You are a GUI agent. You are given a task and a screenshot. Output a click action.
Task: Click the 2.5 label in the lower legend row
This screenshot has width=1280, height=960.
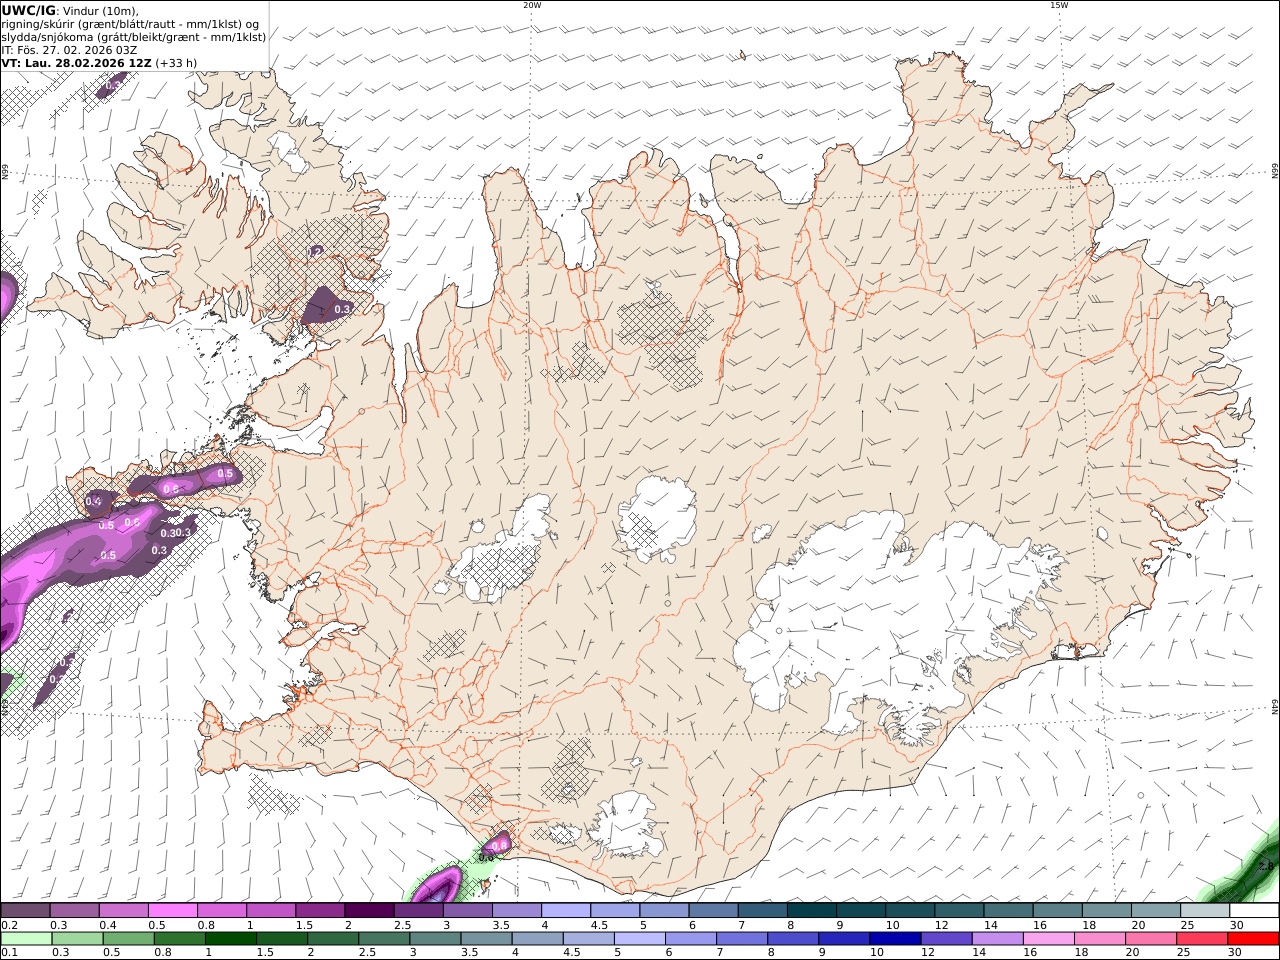[367, 952]
